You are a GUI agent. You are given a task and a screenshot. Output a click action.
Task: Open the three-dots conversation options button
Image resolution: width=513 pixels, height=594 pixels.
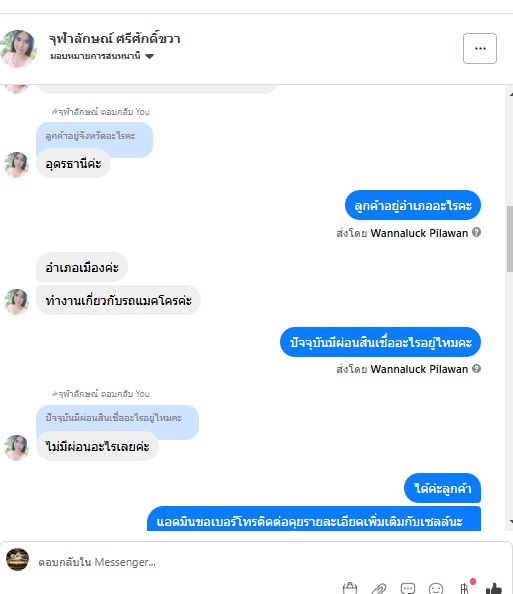480,48
